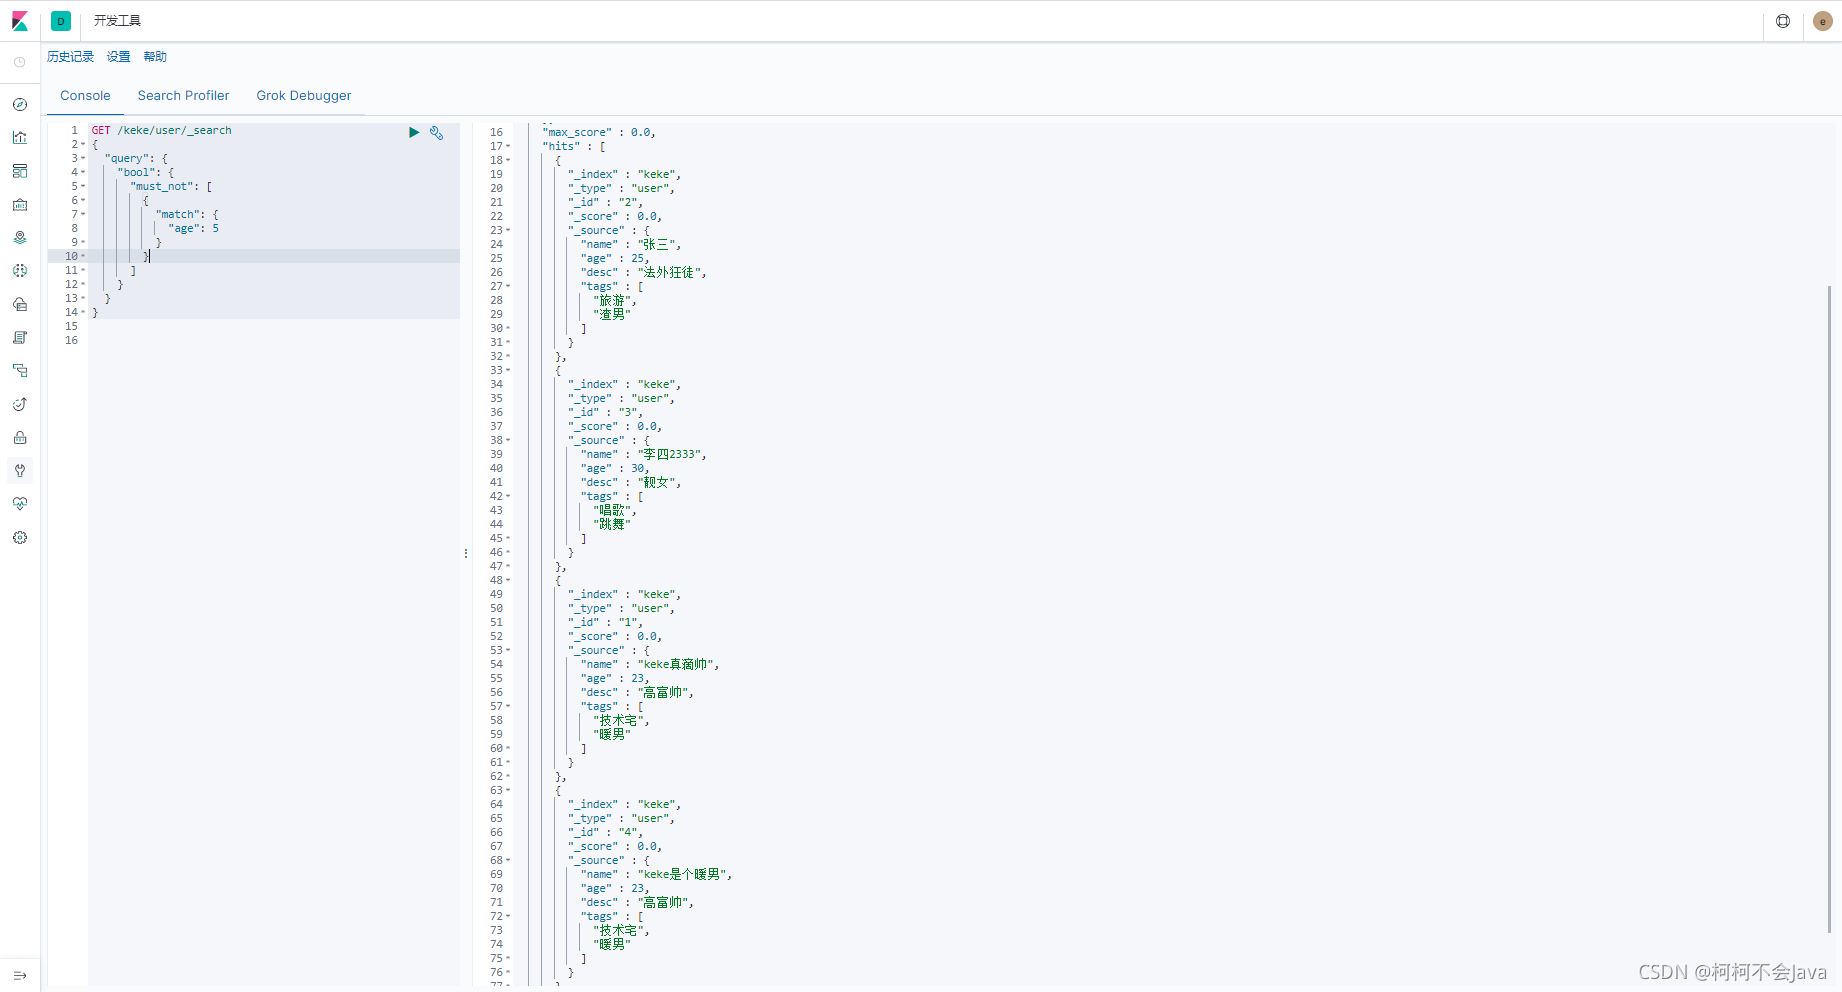The width and height of the screenshot is (1842, 992).
Task: Open Canvas icon in sidebar
Action: click(20, 204)
